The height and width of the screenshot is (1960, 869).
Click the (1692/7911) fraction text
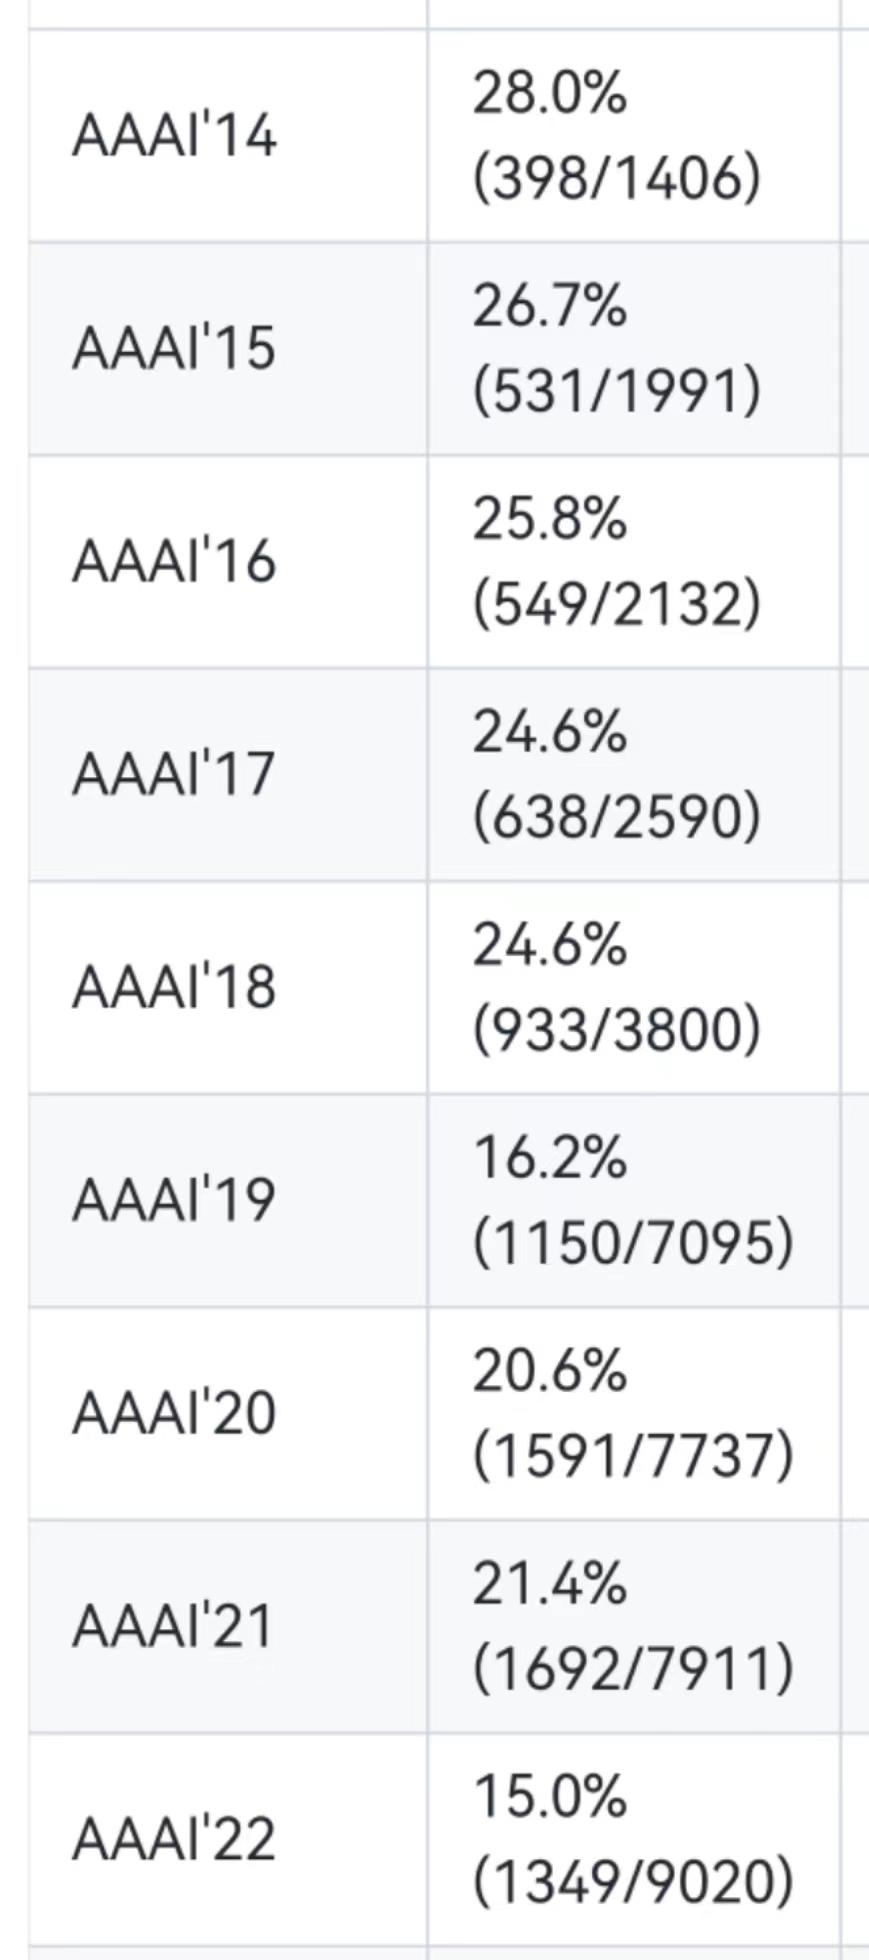coord(633,1668)
